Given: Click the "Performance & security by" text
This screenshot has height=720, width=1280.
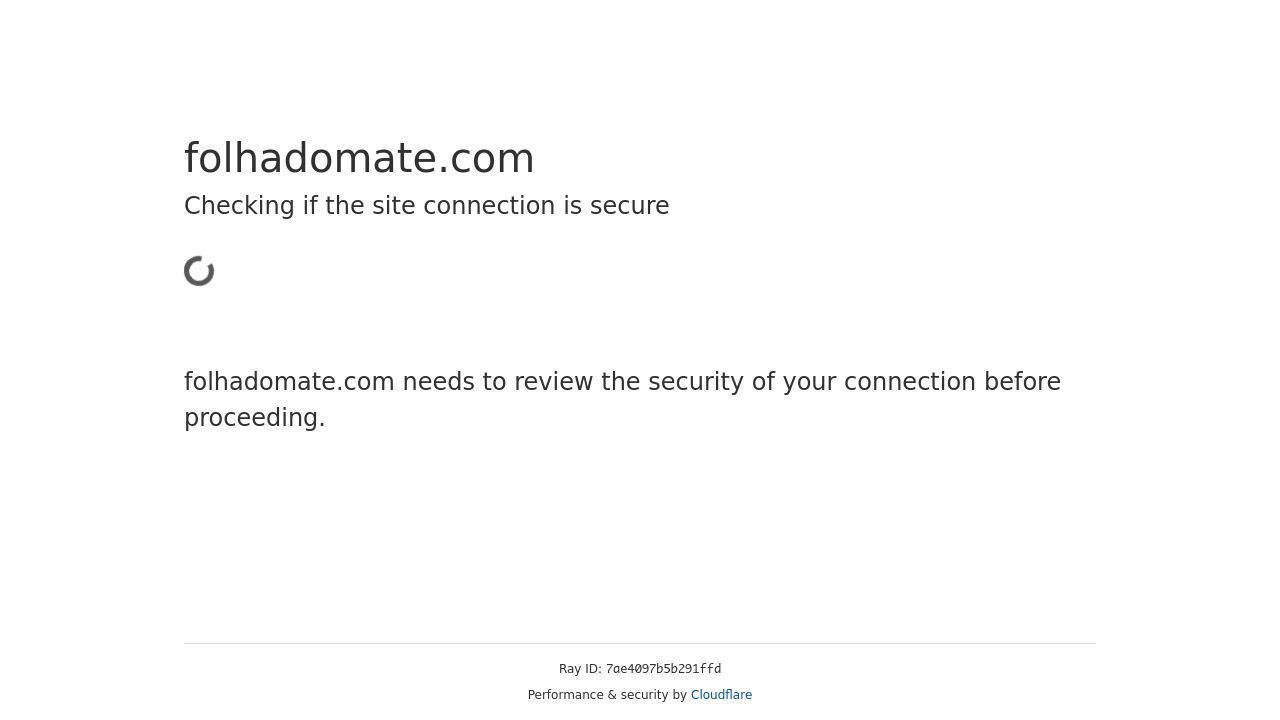Looking at the screenshot, I should pos(607,695).
